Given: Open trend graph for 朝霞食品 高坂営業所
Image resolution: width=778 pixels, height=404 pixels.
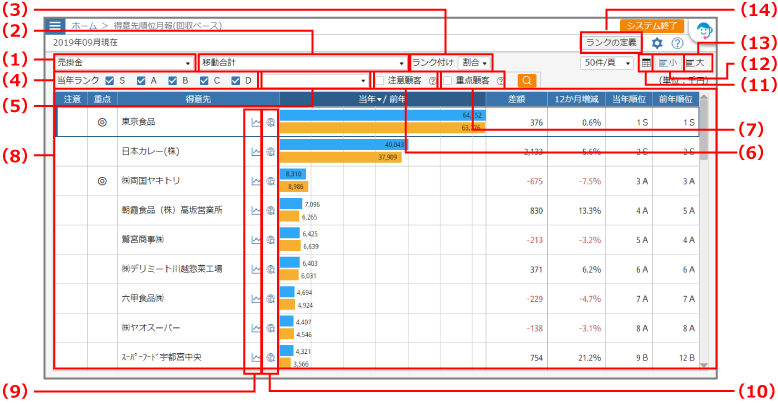Looking at the screenshot, I should 256,210.
